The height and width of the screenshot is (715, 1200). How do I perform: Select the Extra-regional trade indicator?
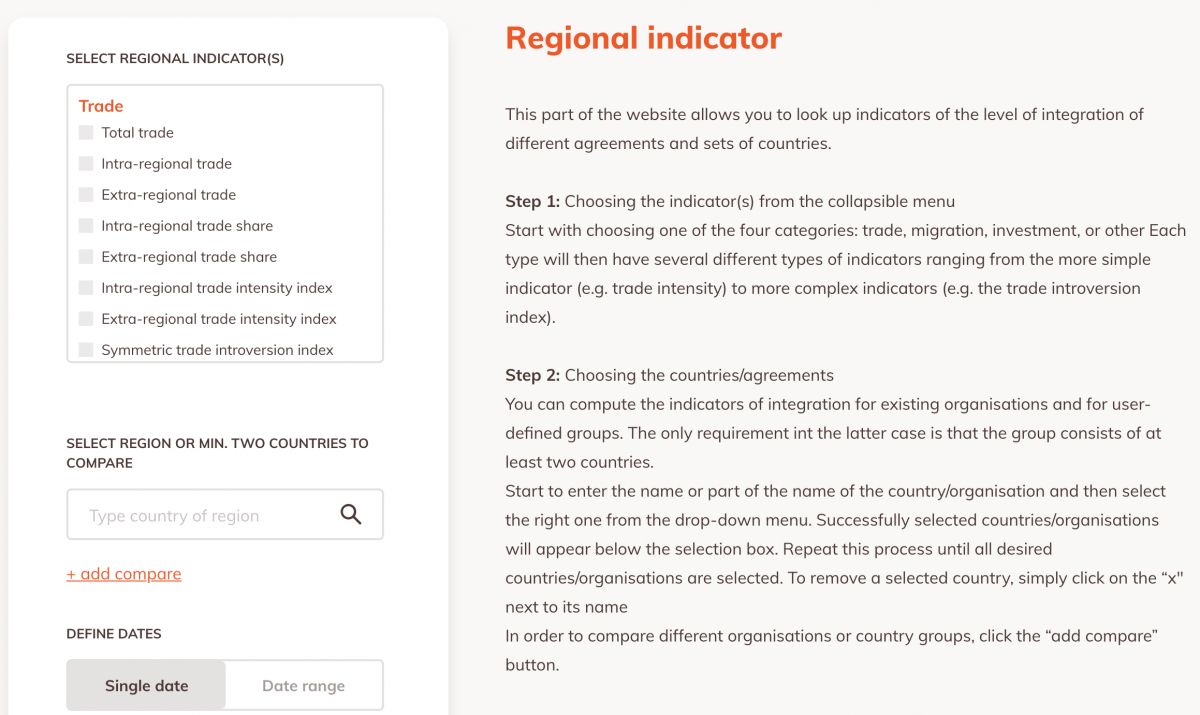[85, 194]
